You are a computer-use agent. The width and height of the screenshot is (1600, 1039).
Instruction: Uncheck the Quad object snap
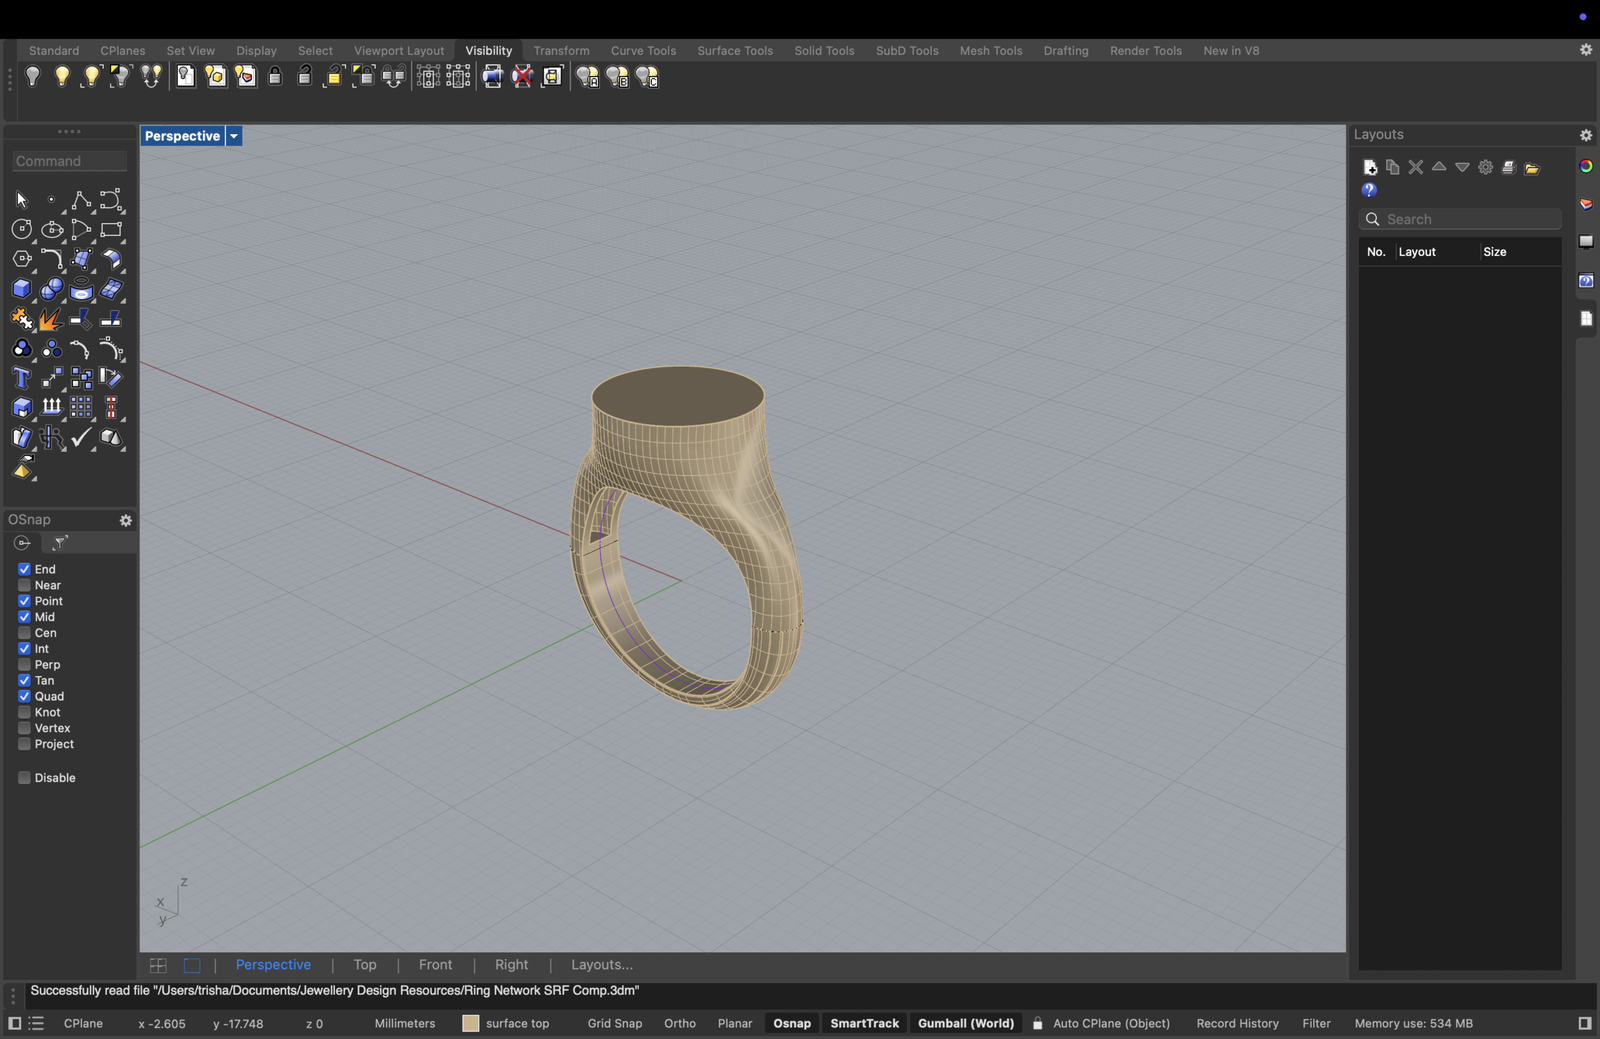[24, 696]
